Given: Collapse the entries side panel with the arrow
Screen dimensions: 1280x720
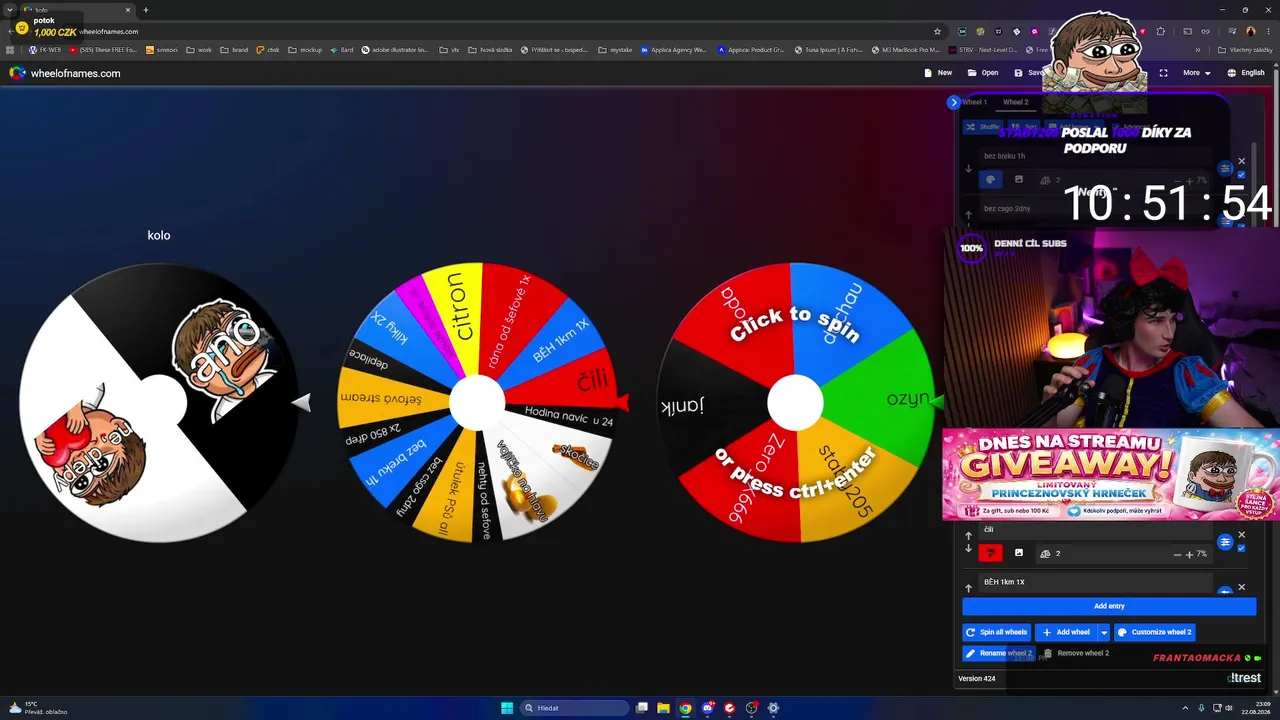Looking at the screenshot, I should click(953, 102).
